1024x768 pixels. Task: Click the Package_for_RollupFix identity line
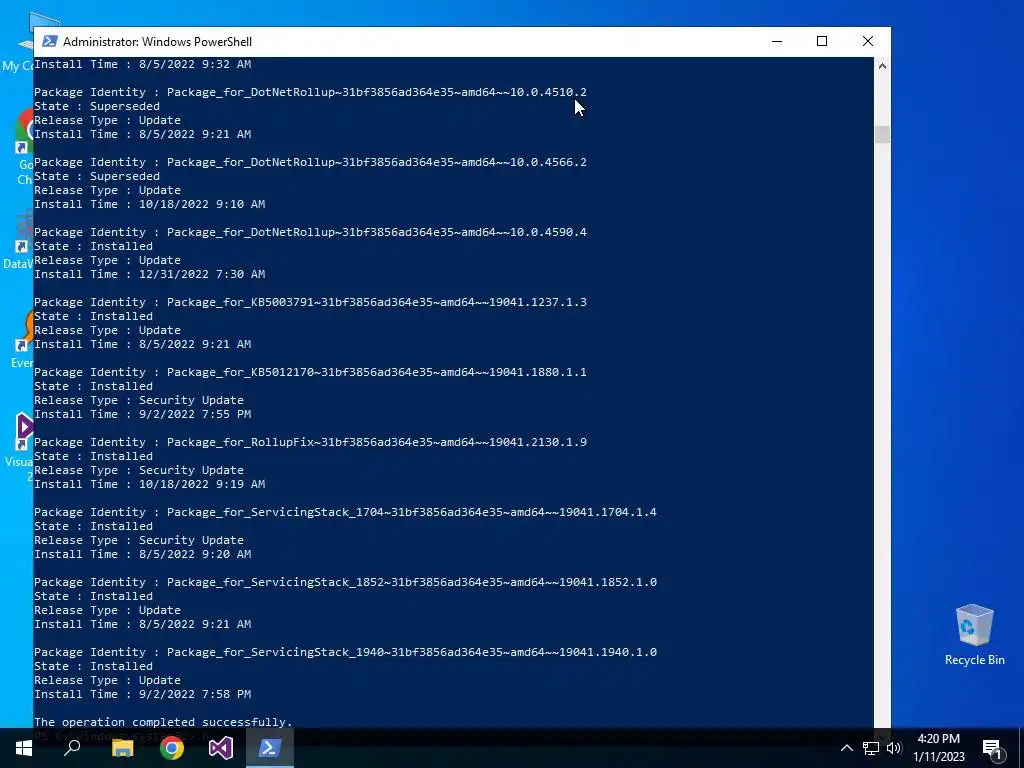click(310, 442)
